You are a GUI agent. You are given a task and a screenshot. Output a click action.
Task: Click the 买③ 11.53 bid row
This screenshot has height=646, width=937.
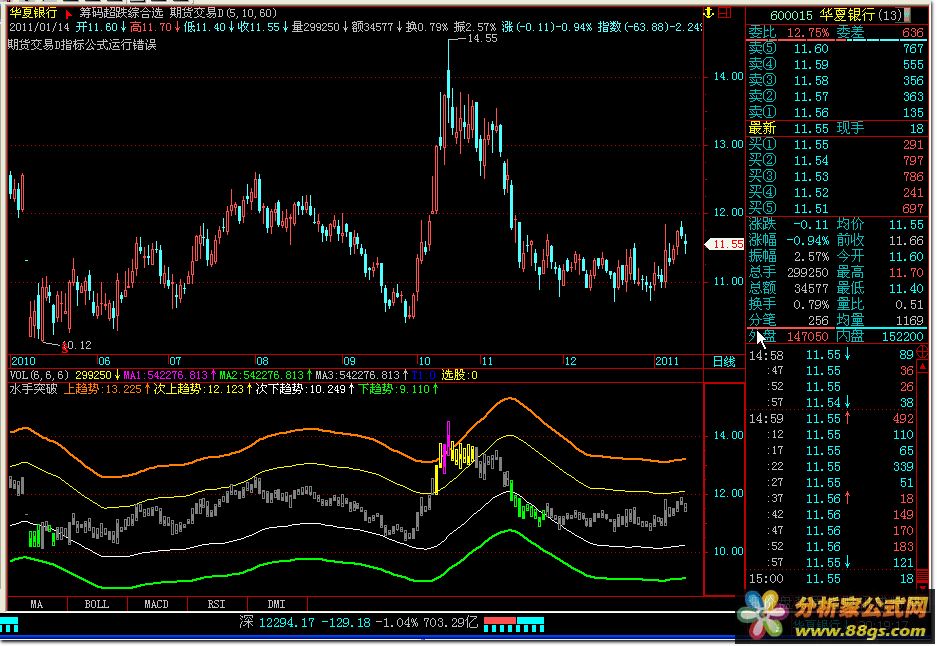coord(836,177)
